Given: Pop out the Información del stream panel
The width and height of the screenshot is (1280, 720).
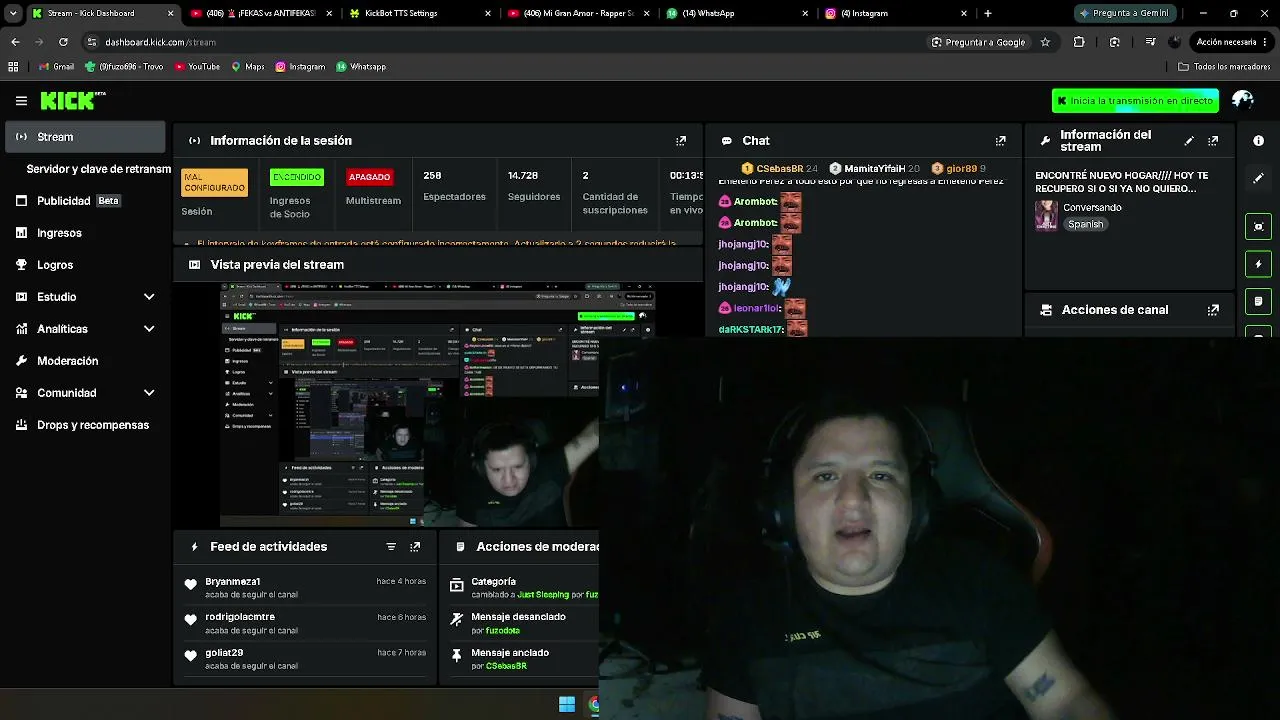Looking at the screenshot, I should click(x=1213, y=141).
